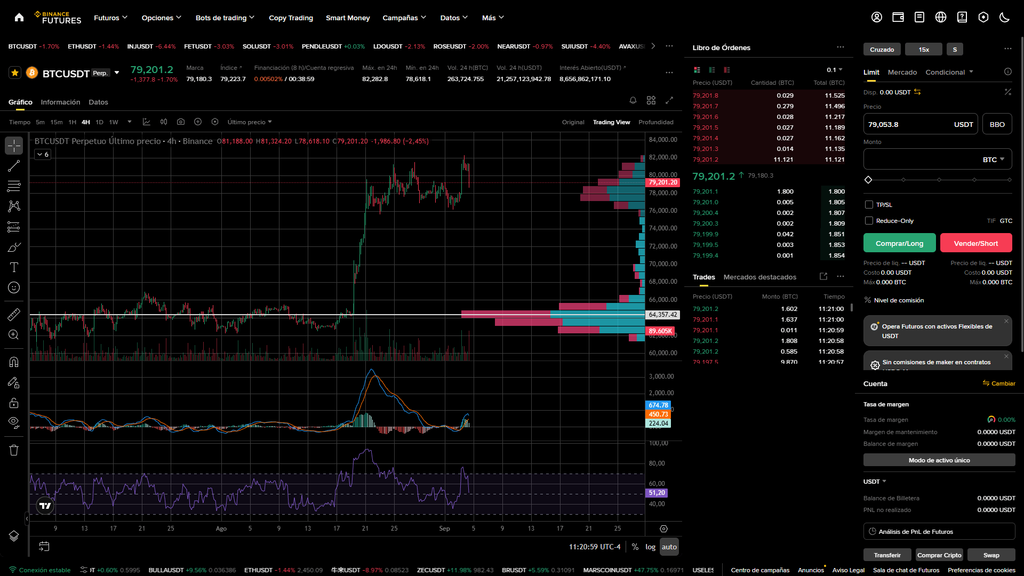Open the chart layout grid icon
Viewport: 1024px width, 576px height.
[x=651, y=101]
